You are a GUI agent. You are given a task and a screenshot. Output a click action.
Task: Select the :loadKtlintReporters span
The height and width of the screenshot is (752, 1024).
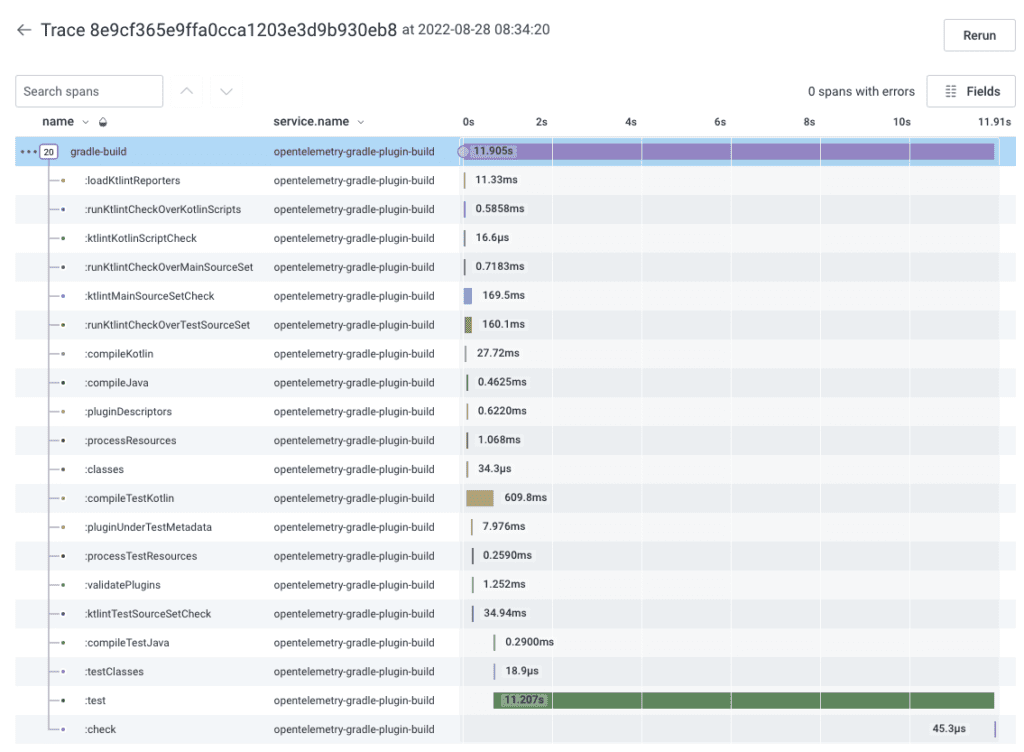(x=132, y=181)
